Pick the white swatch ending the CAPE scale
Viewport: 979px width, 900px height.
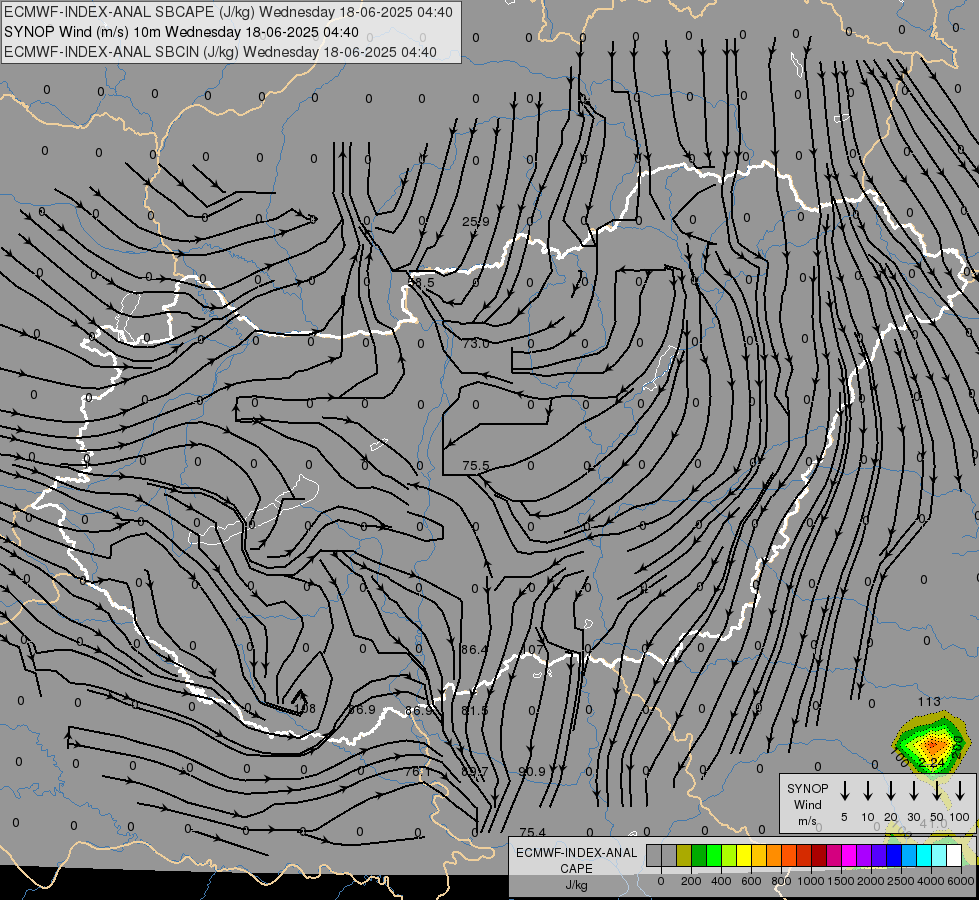[954, 855]
